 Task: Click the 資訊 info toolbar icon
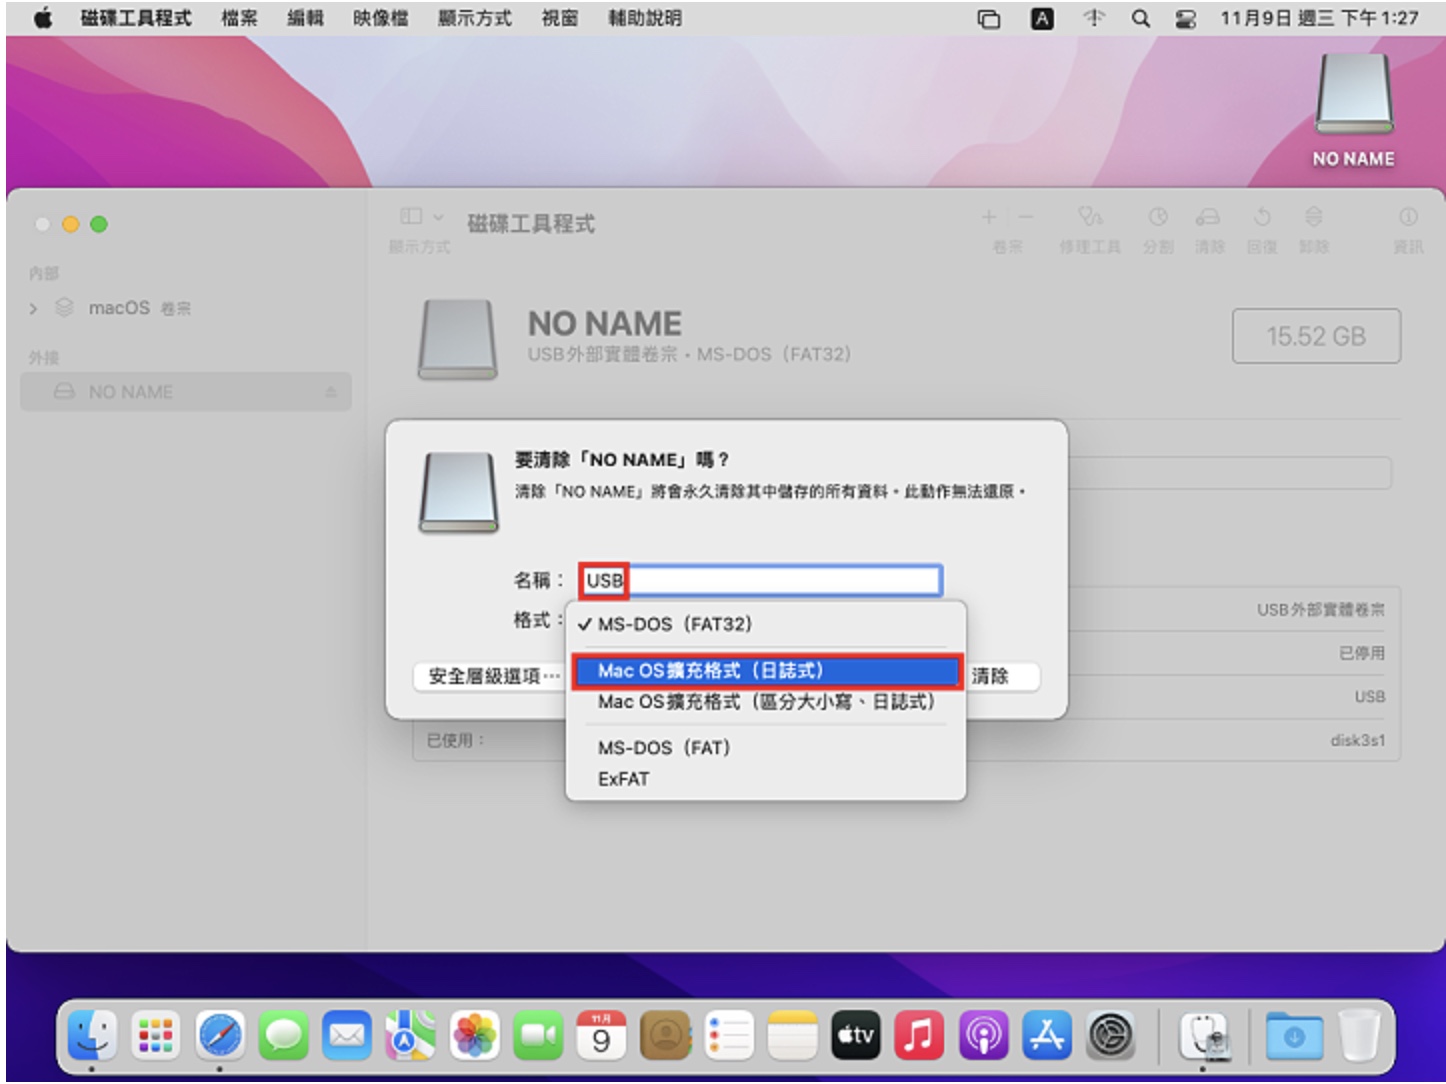coord(1408,217)
